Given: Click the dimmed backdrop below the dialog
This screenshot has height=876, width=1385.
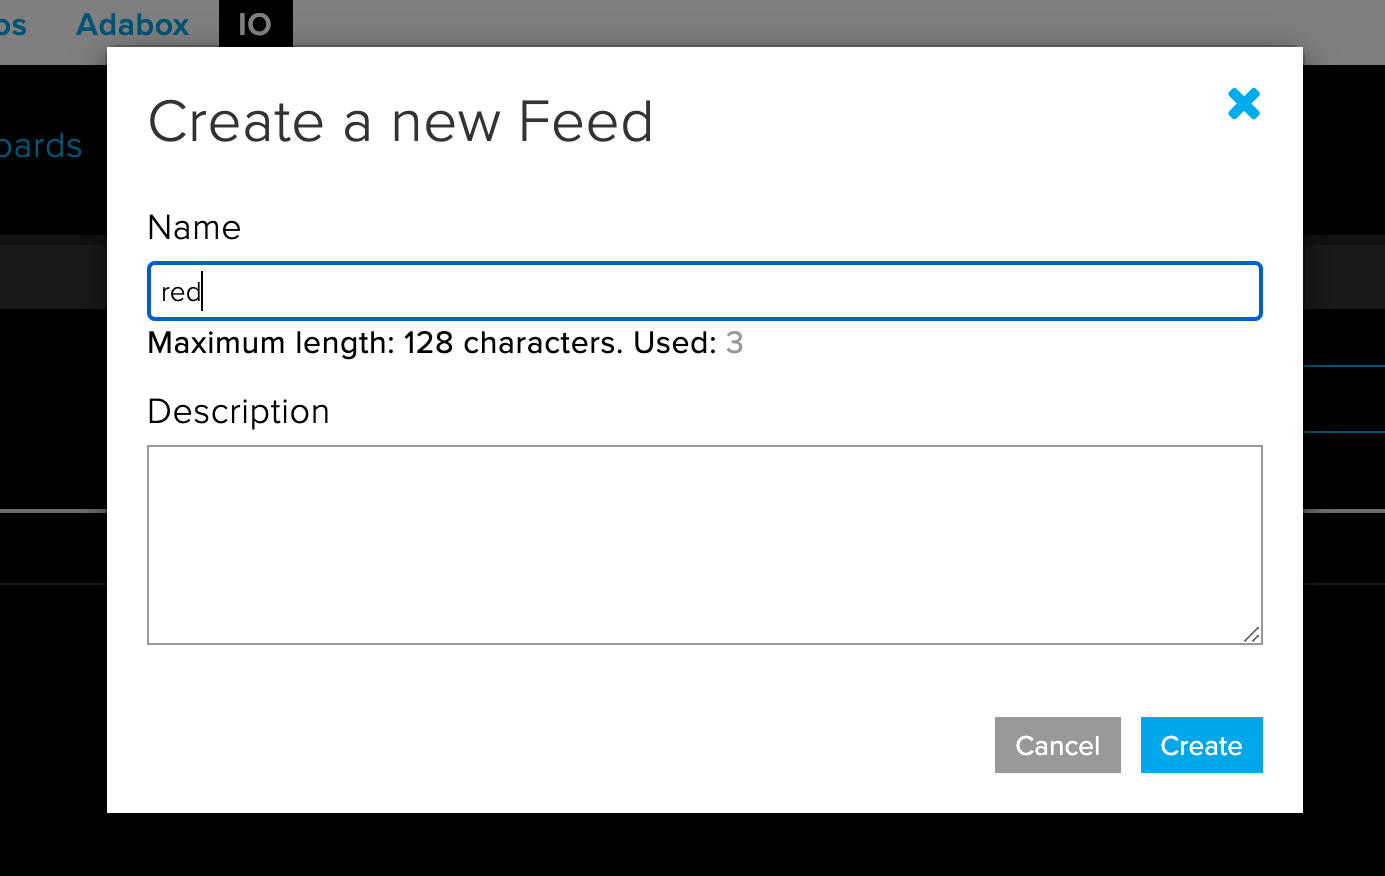Looking at the screenshot, I should [x=692, y=845].
